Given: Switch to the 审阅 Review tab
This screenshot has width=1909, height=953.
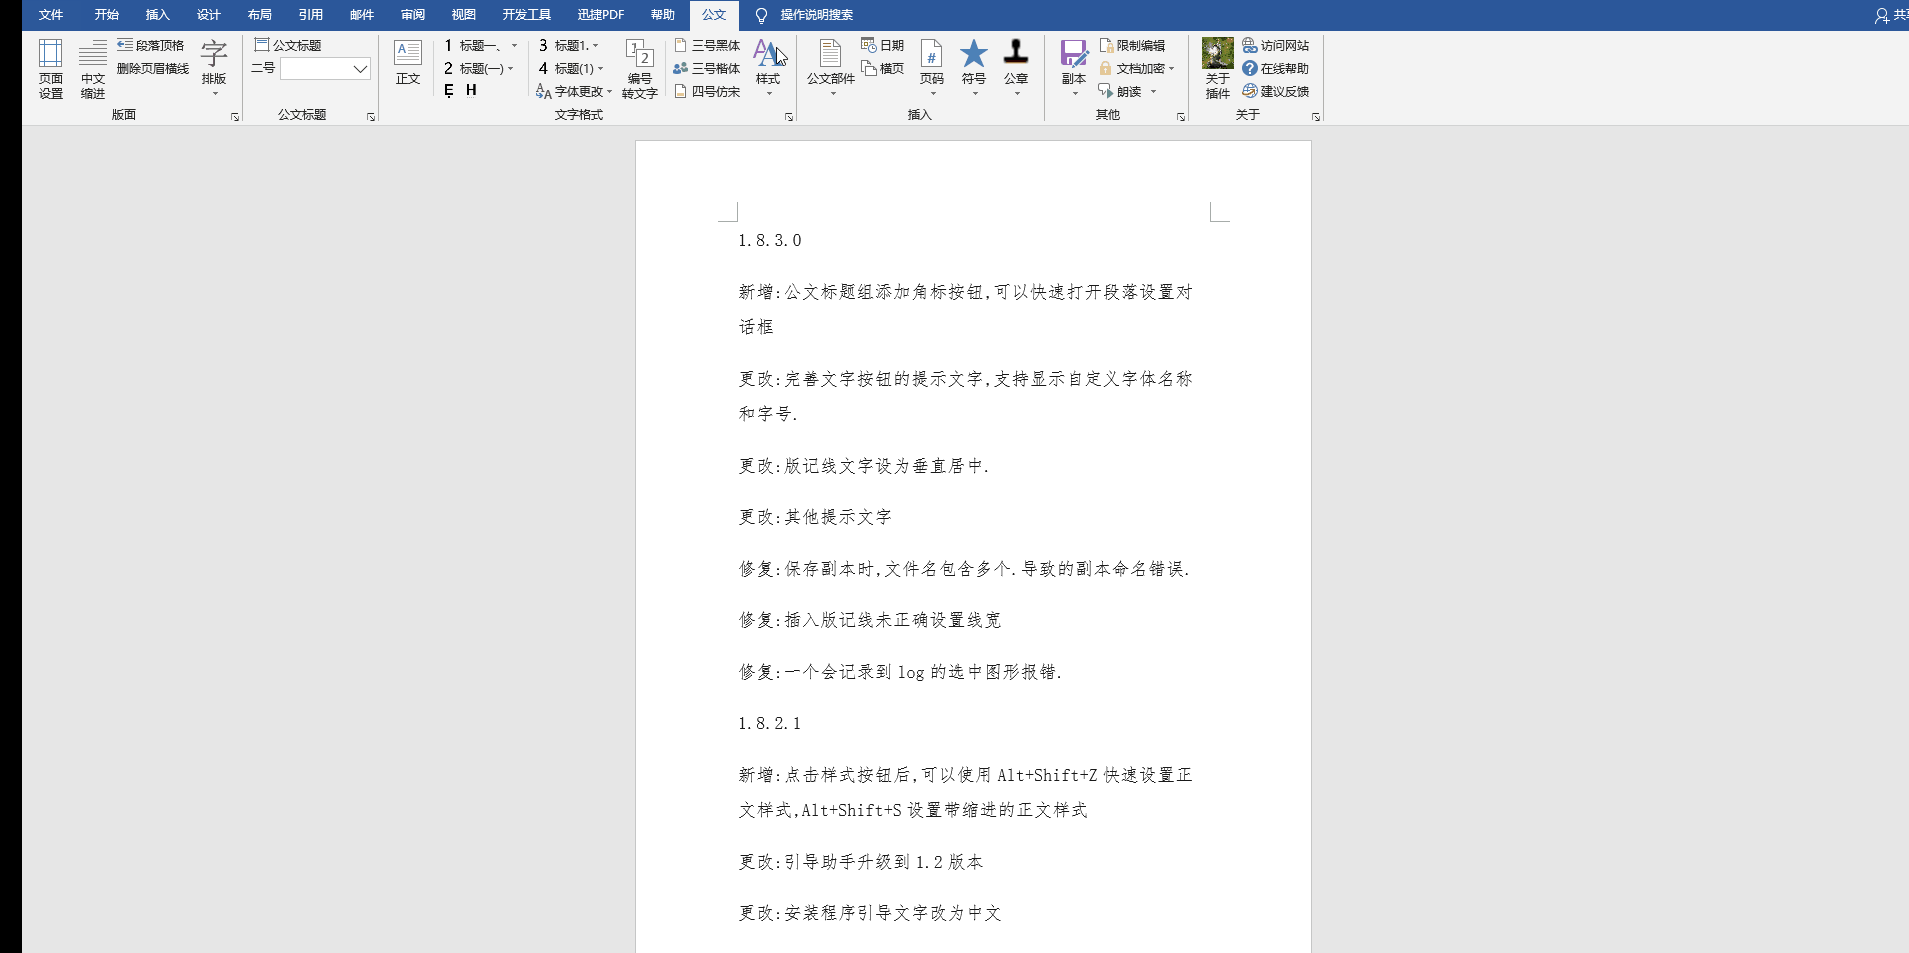Looking at the screenshot, I should (x=413, y=15).
